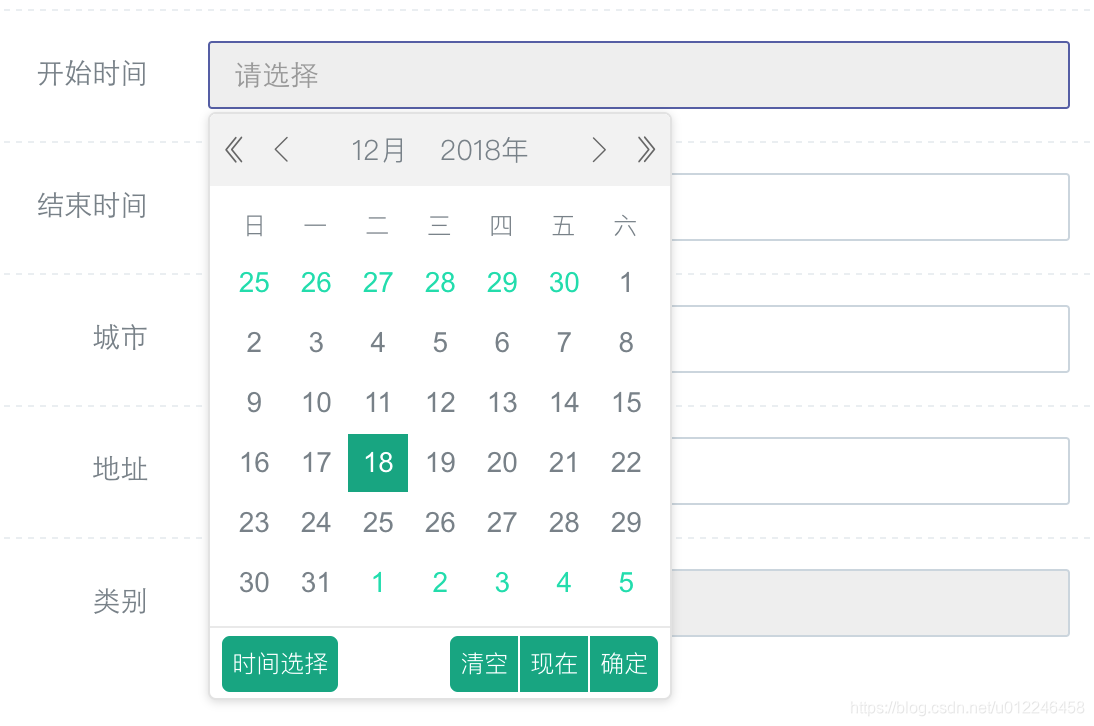Select the highlighted date 18

coord(377,462)
